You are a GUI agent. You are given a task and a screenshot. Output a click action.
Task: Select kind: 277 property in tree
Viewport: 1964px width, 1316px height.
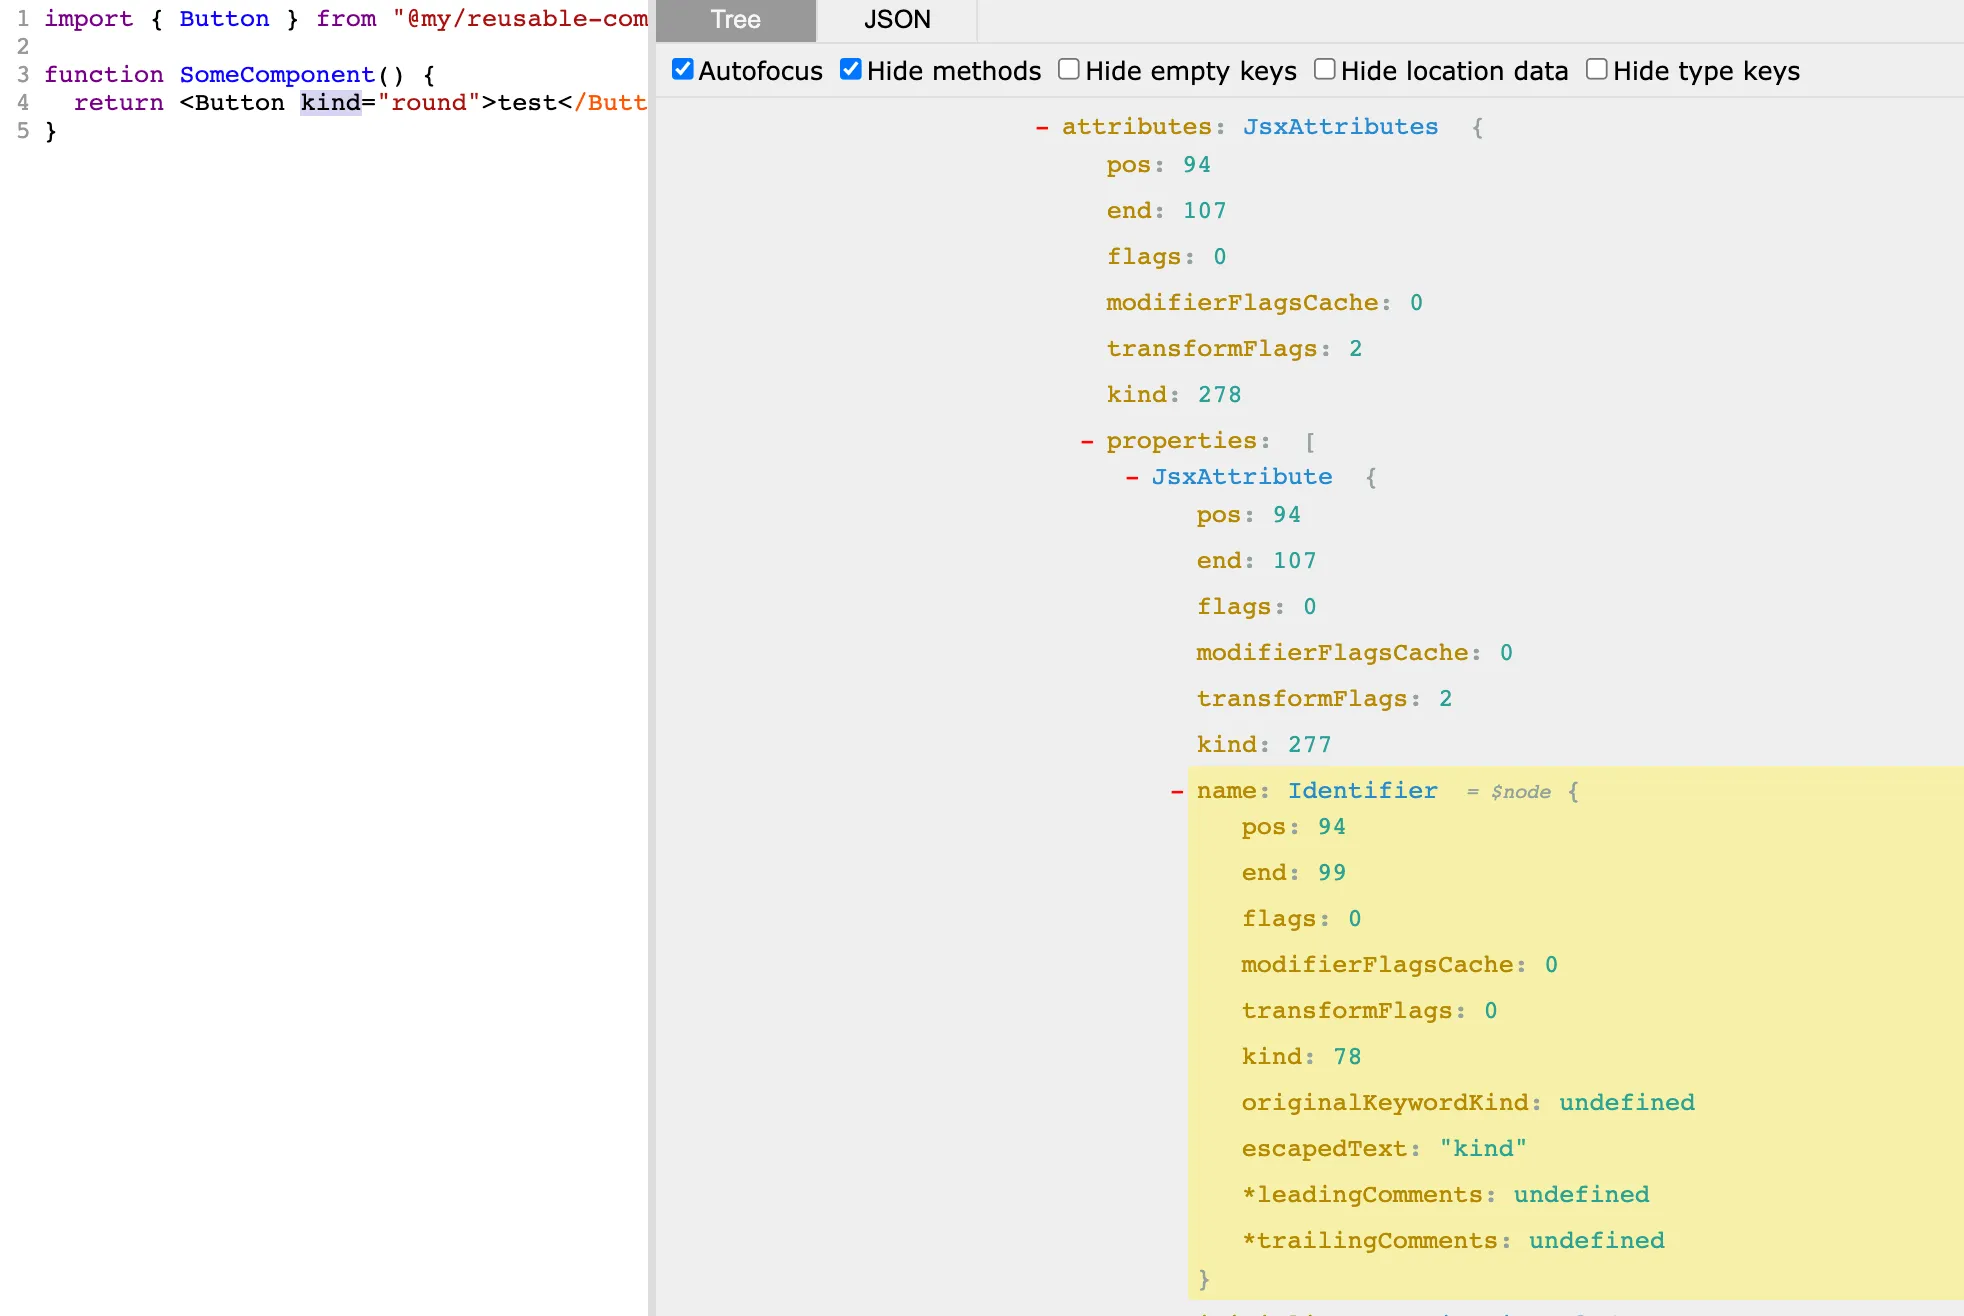[1262, 744]
